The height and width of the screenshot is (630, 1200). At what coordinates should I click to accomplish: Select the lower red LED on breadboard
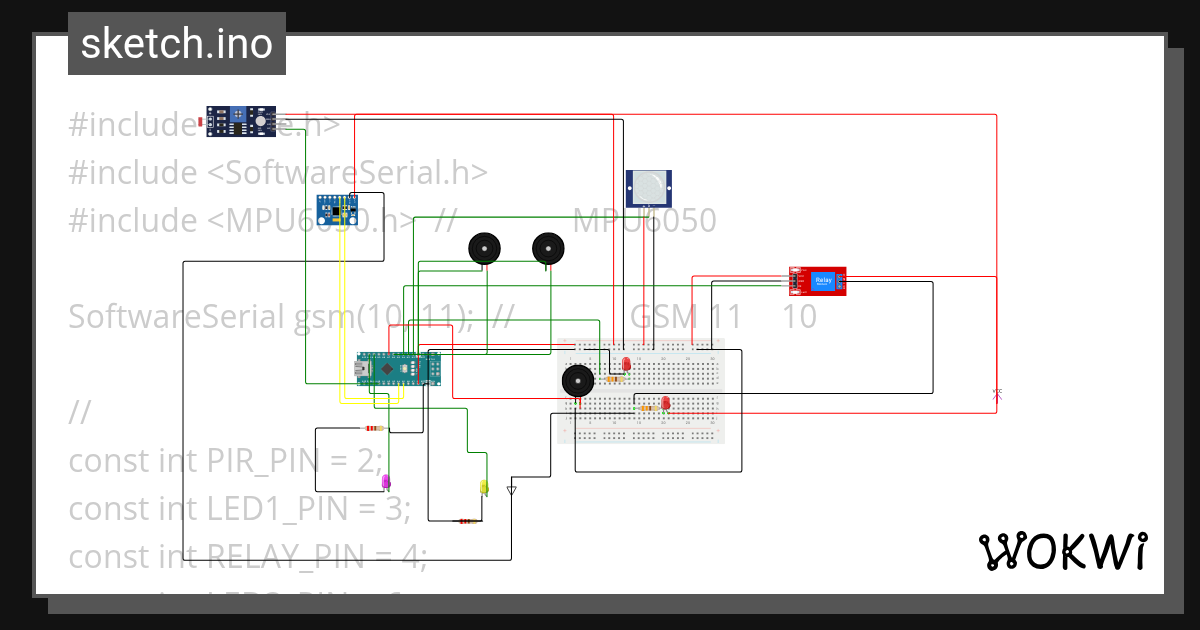pos(666,403)
